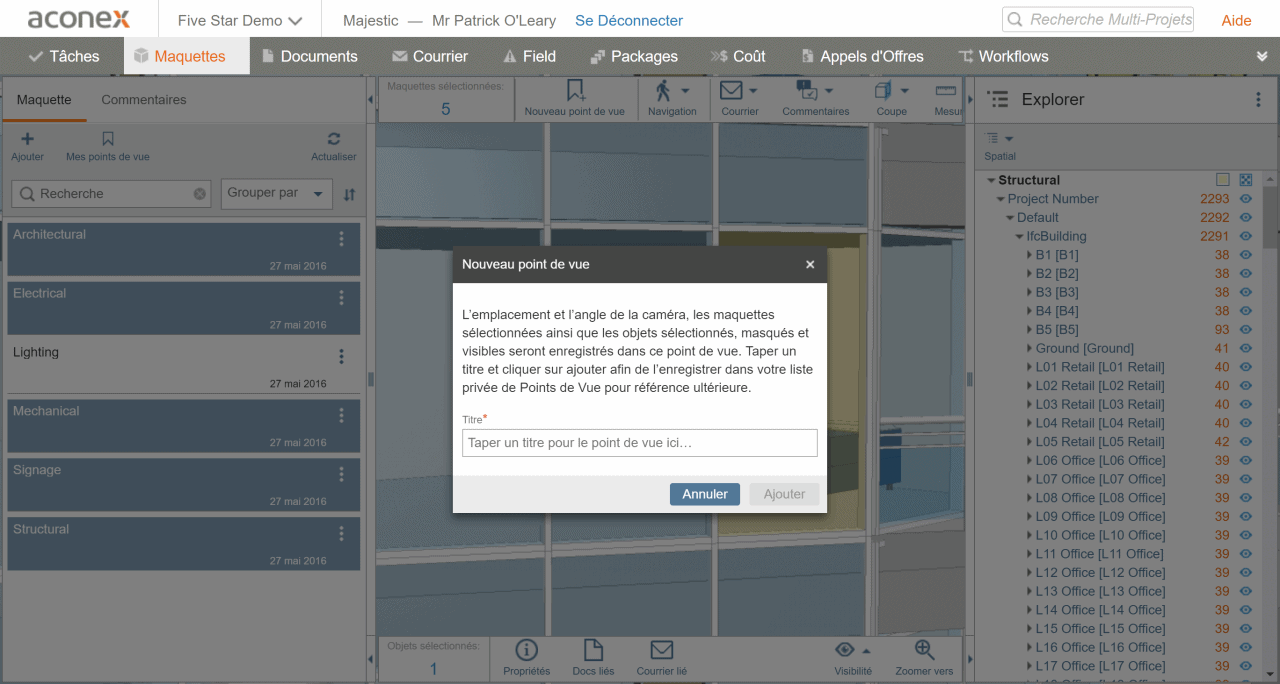Open the Commentaires tool in the viewer toolbar

pos(816,99)
